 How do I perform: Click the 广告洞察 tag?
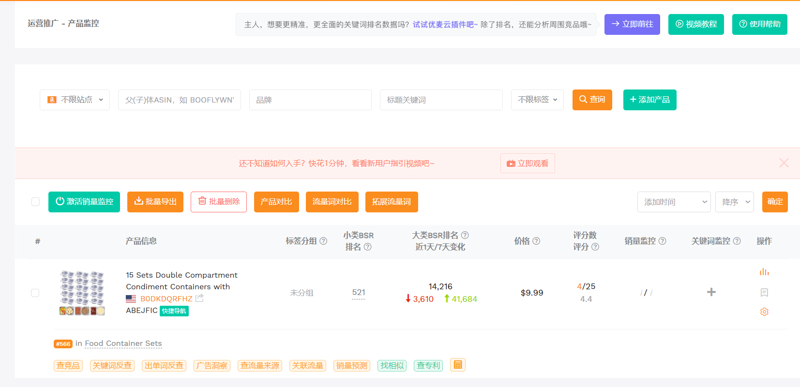(212, 366)
